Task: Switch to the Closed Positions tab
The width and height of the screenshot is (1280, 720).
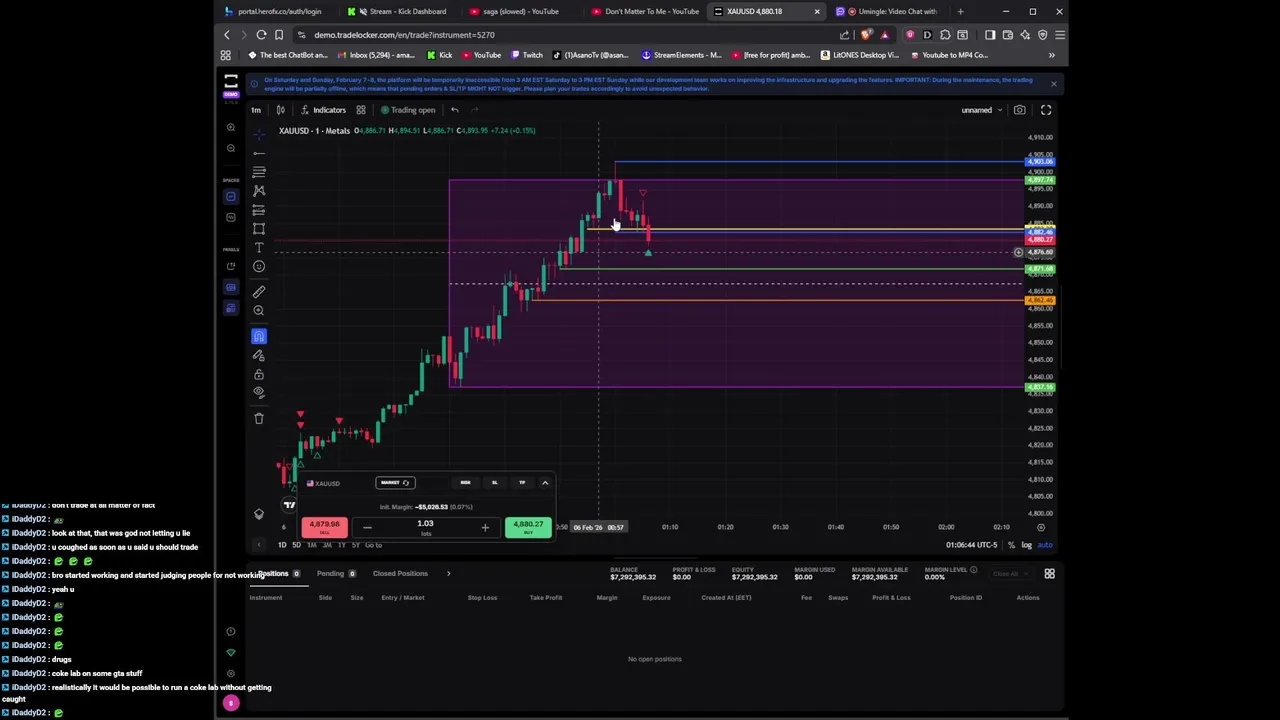Action: click(400, 574)
